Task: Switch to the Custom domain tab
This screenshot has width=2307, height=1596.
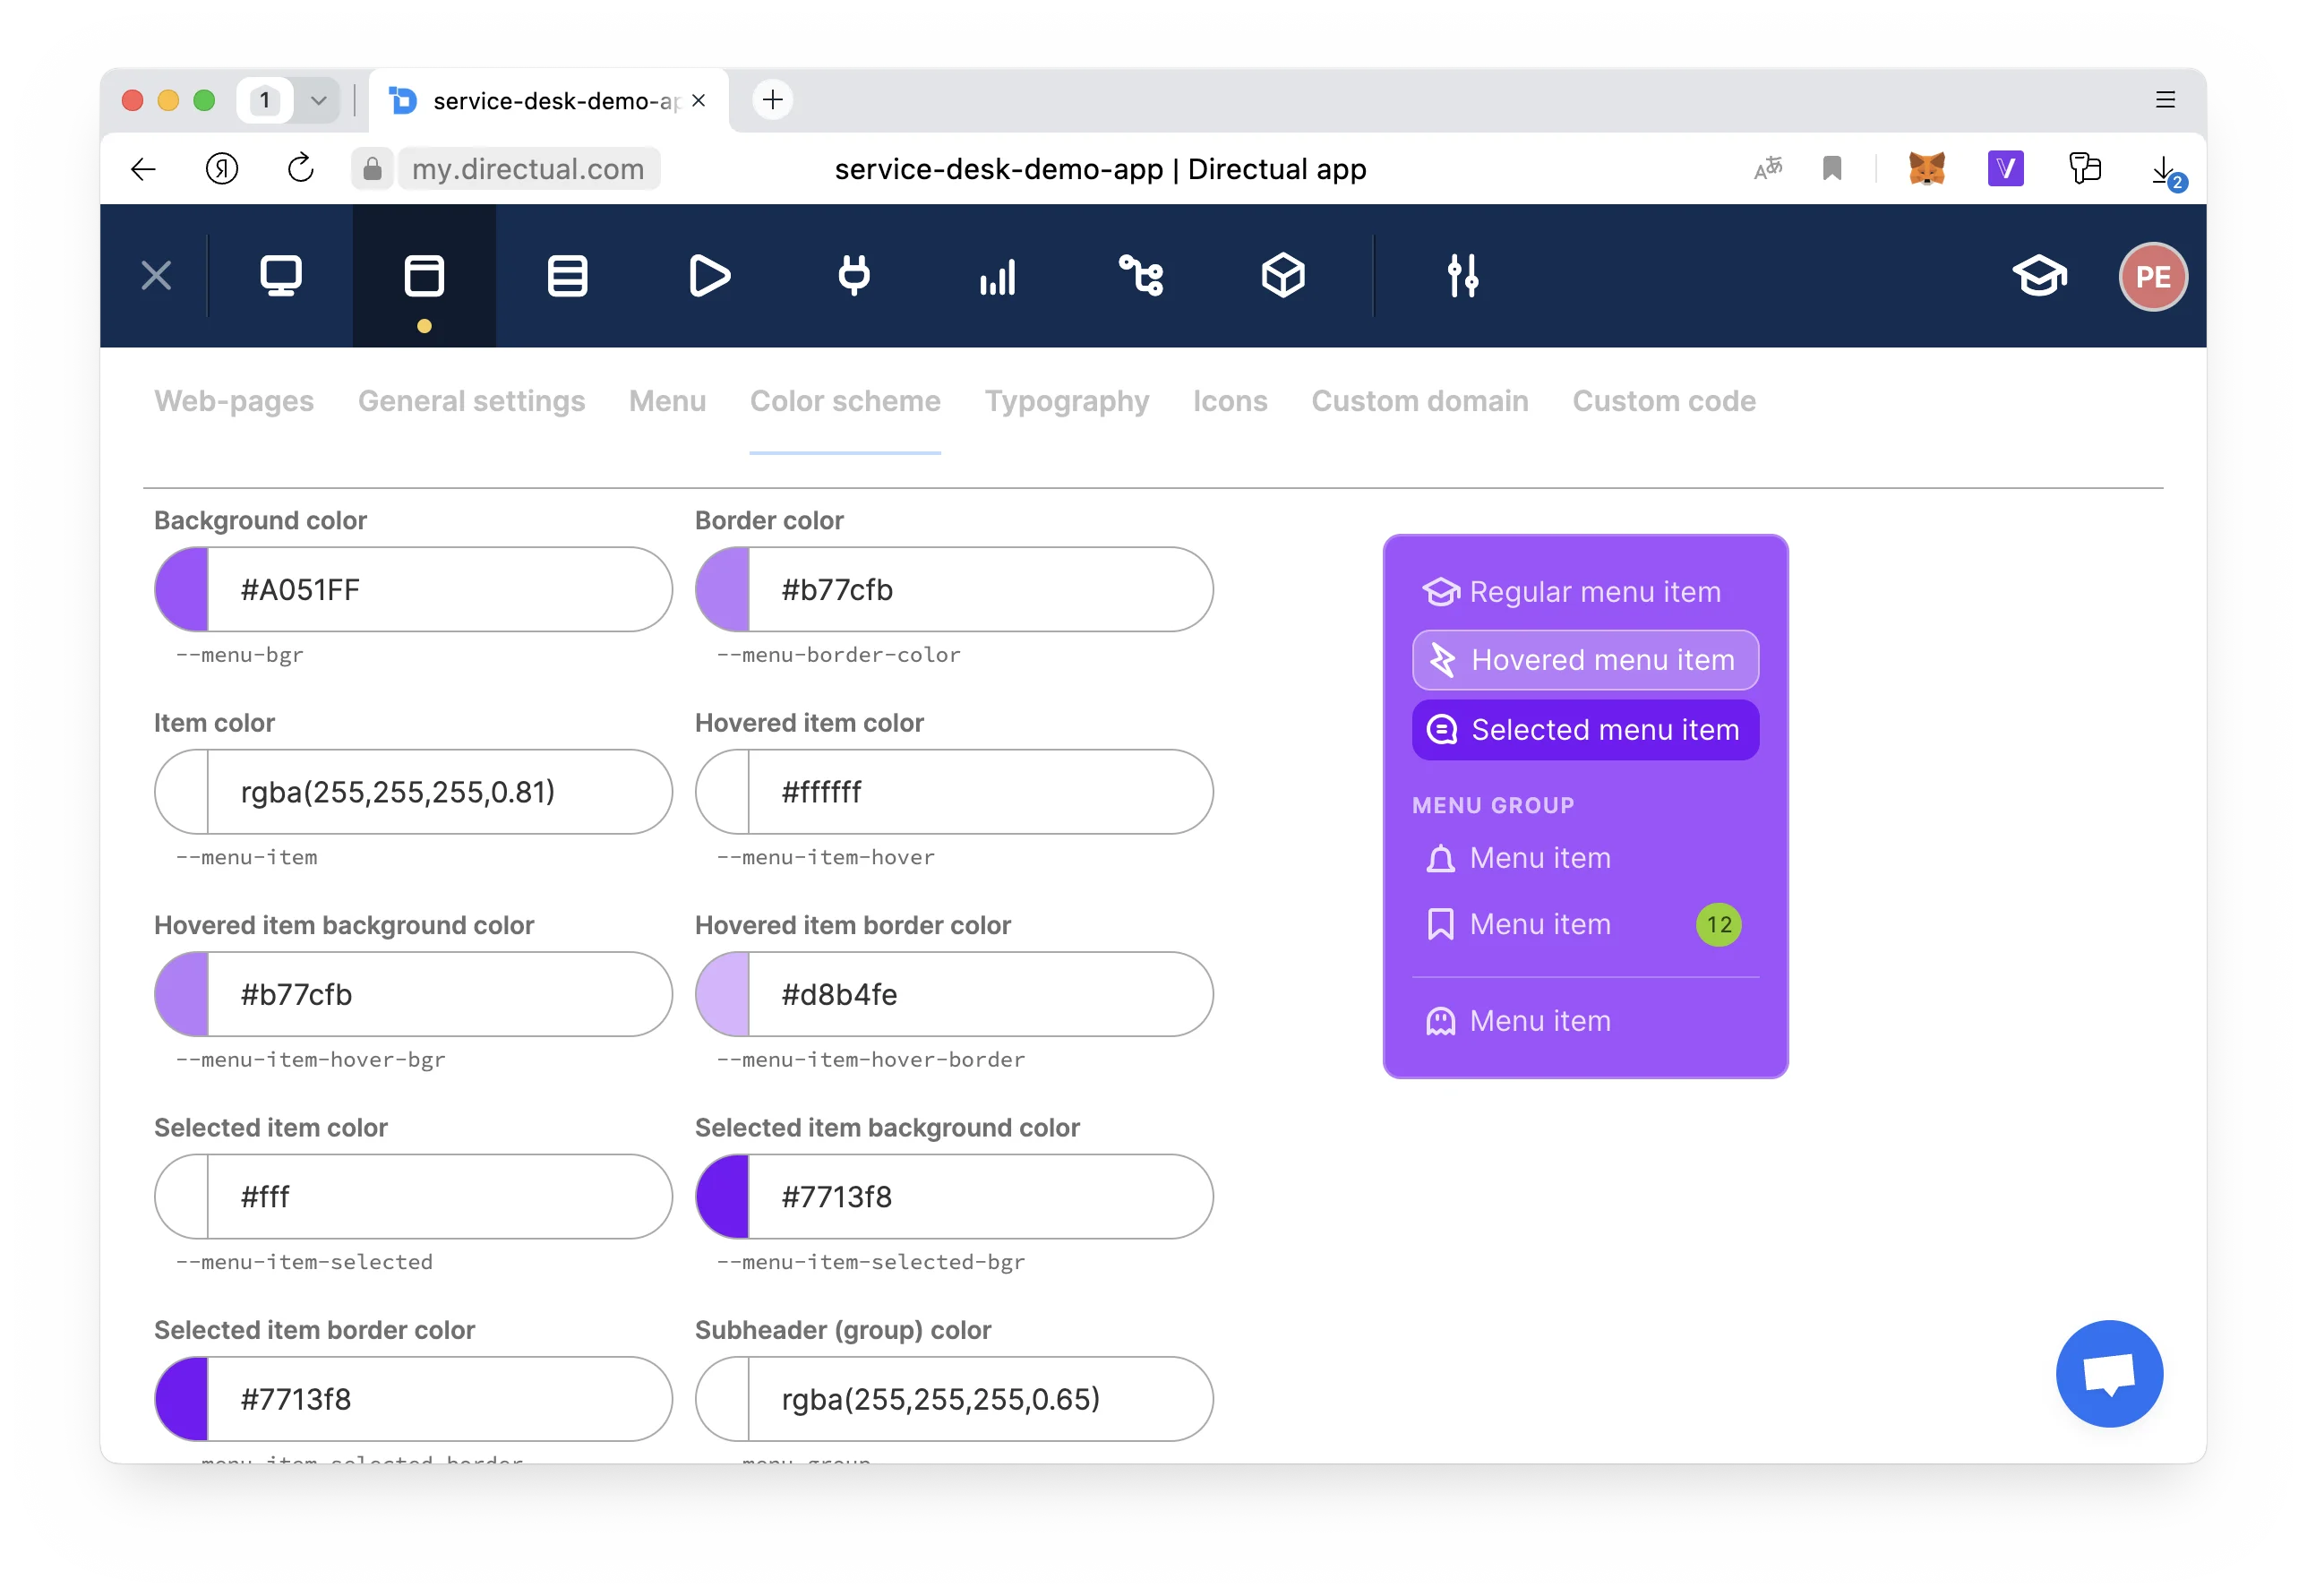Action: 1419,401
